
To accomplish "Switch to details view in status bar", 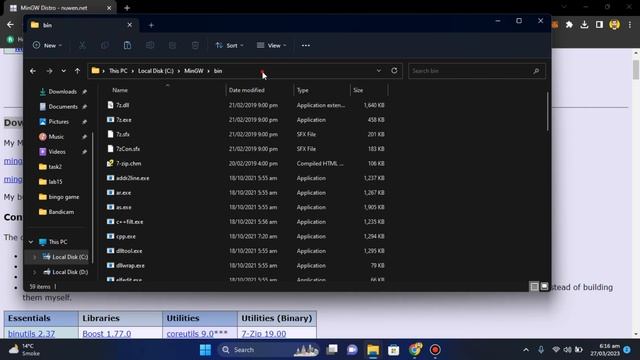I will [534, 287].
